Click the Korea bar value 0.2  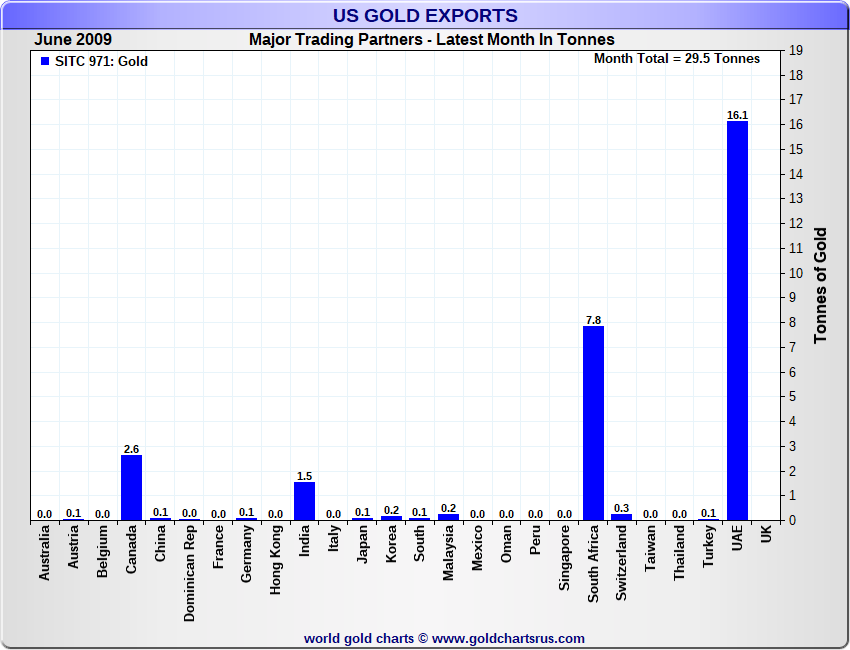(x=391, y=510)
